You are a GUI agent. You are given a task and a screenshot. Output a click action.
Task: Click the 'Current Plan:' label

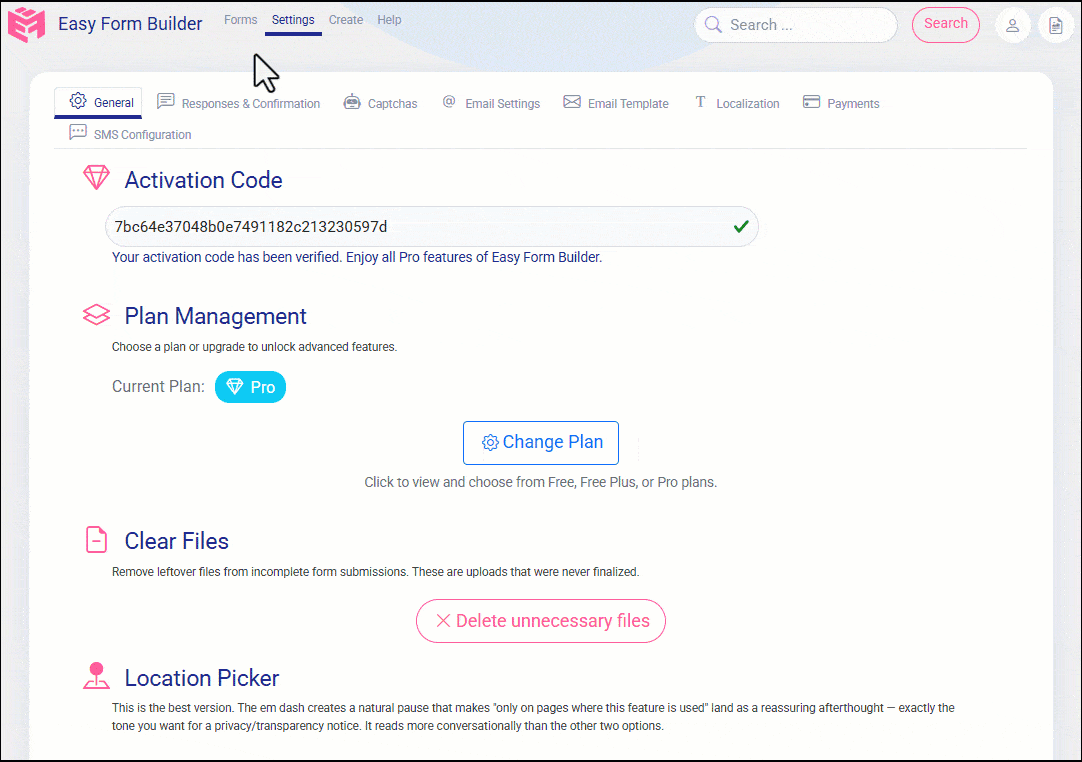tap(158, 387)
